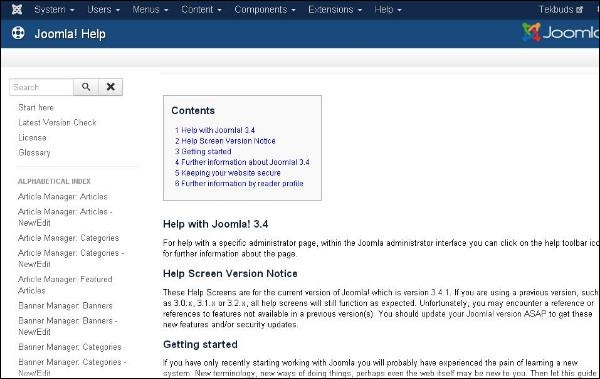Expand the Components dropdown menu

tap(265, 10)
